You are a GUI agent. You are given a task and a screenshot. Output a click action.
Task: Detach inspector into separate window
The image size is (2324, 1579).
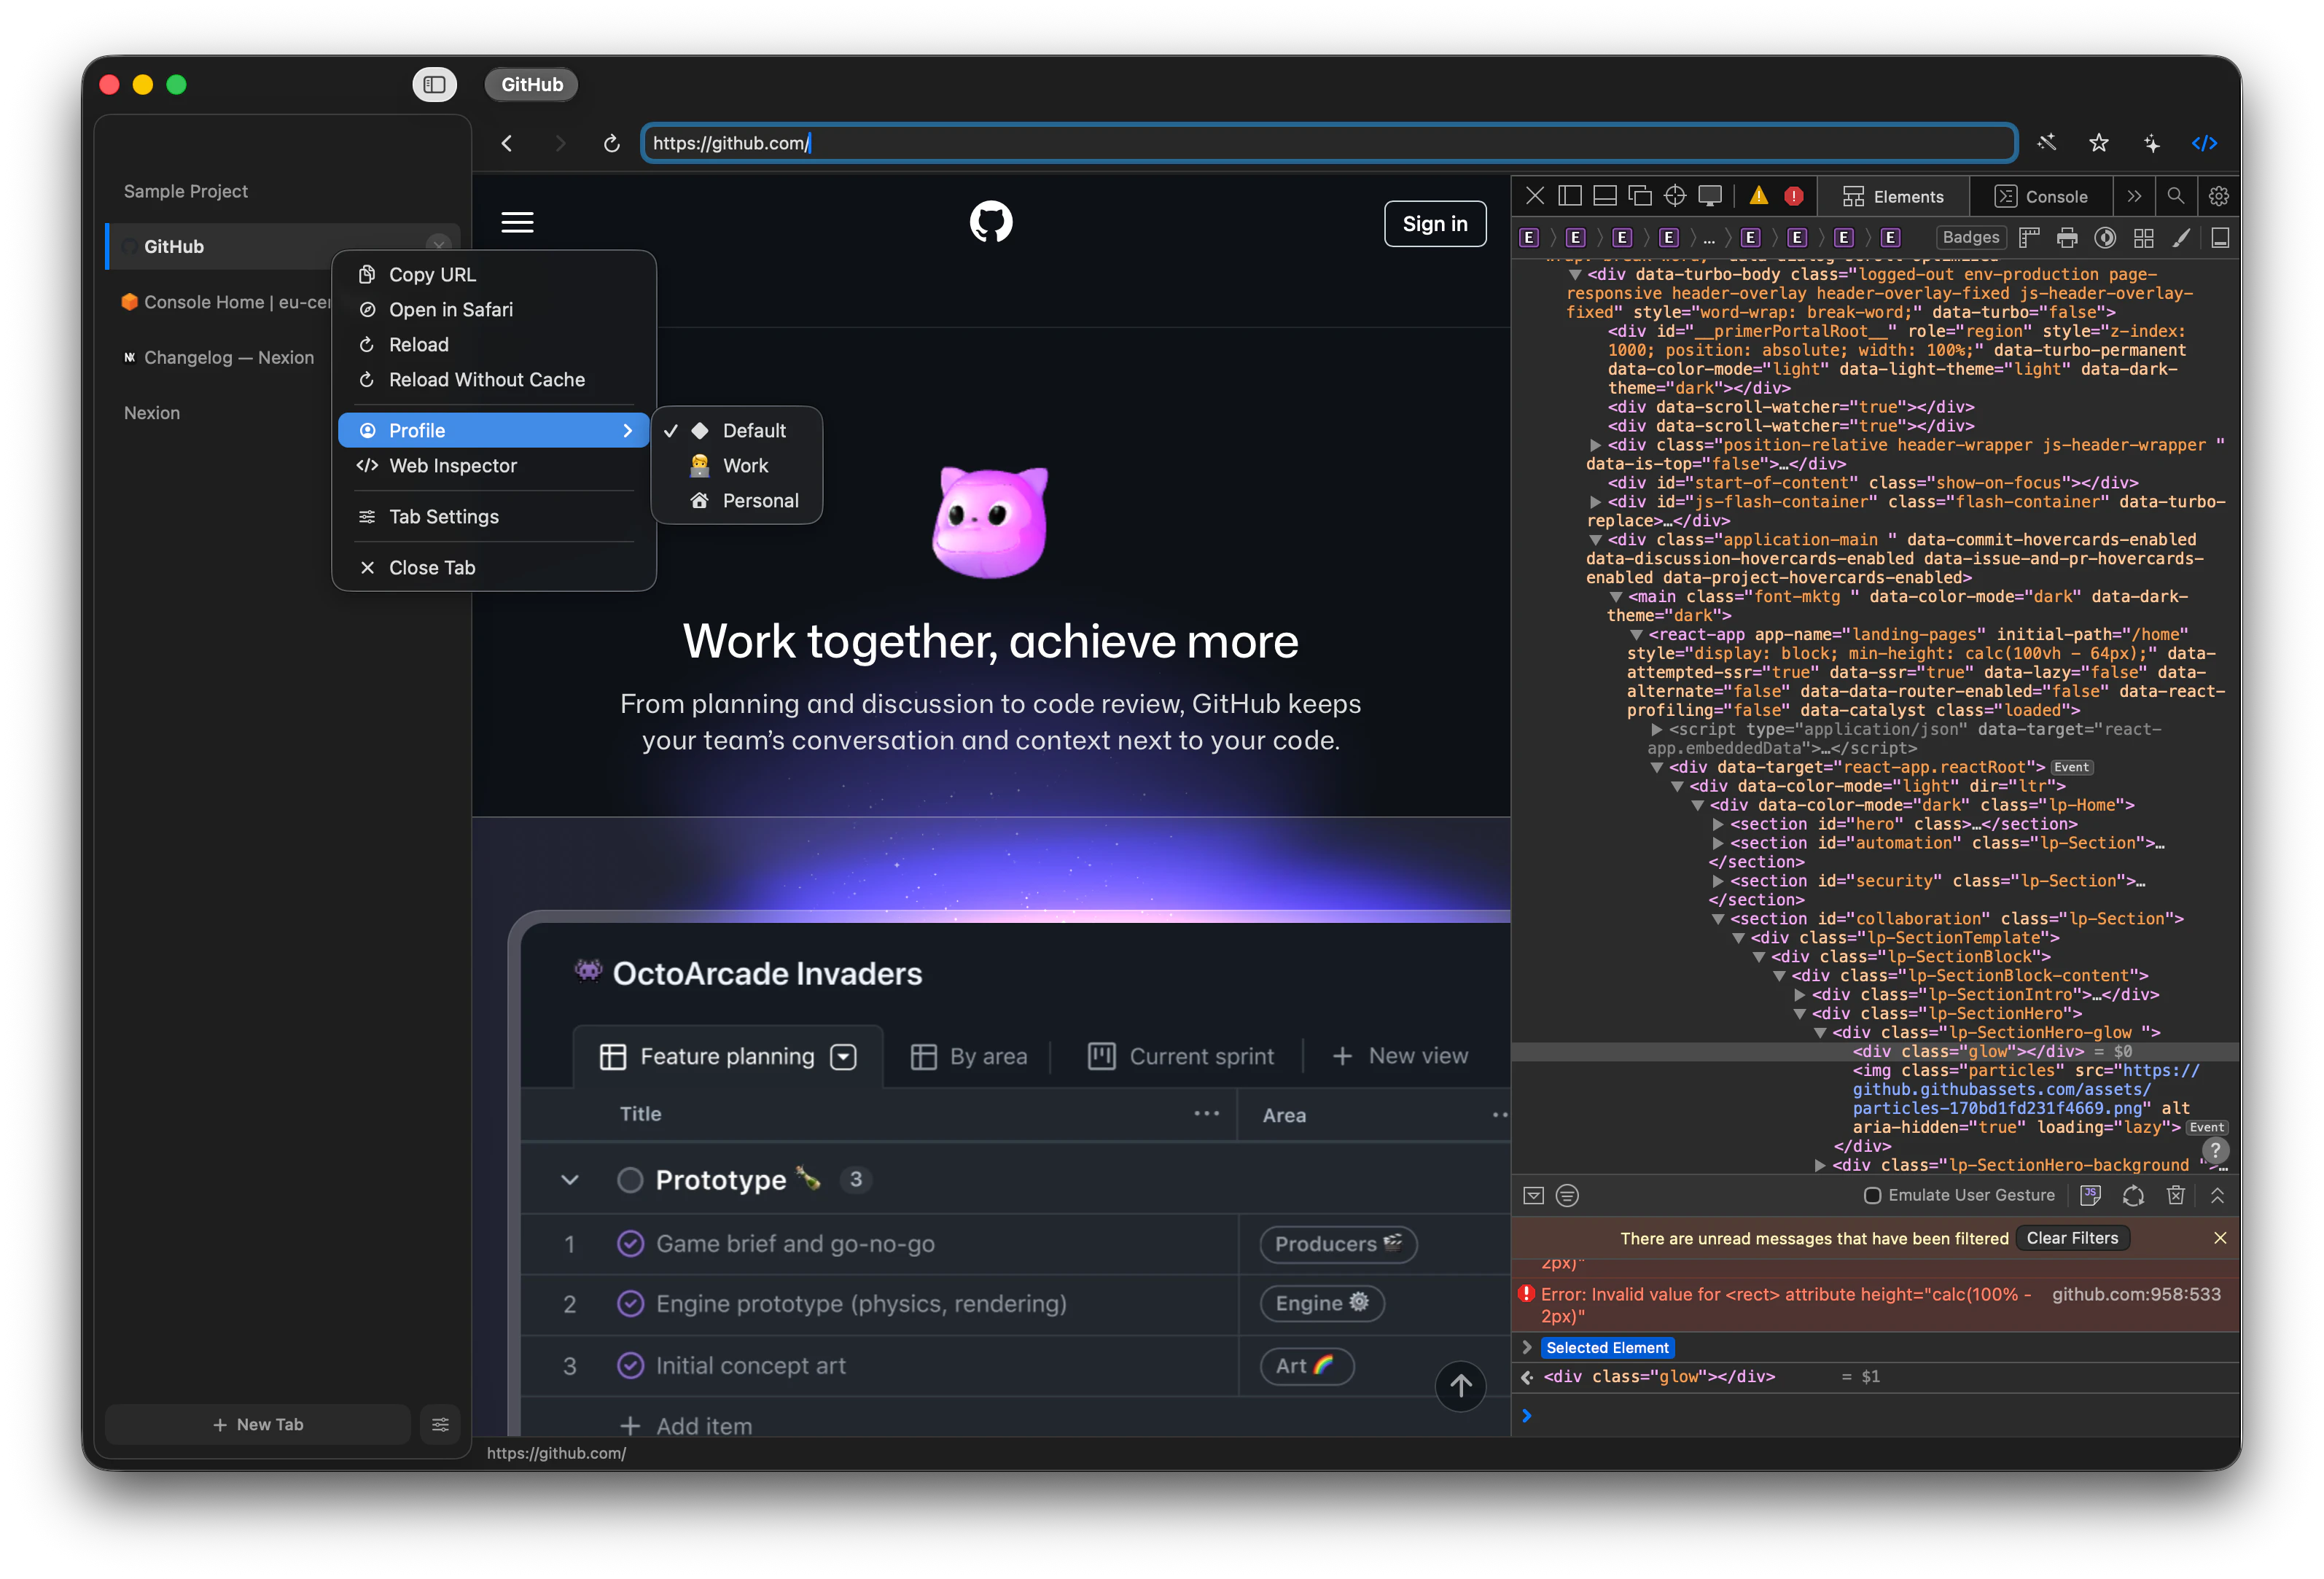coord(1640,196)
